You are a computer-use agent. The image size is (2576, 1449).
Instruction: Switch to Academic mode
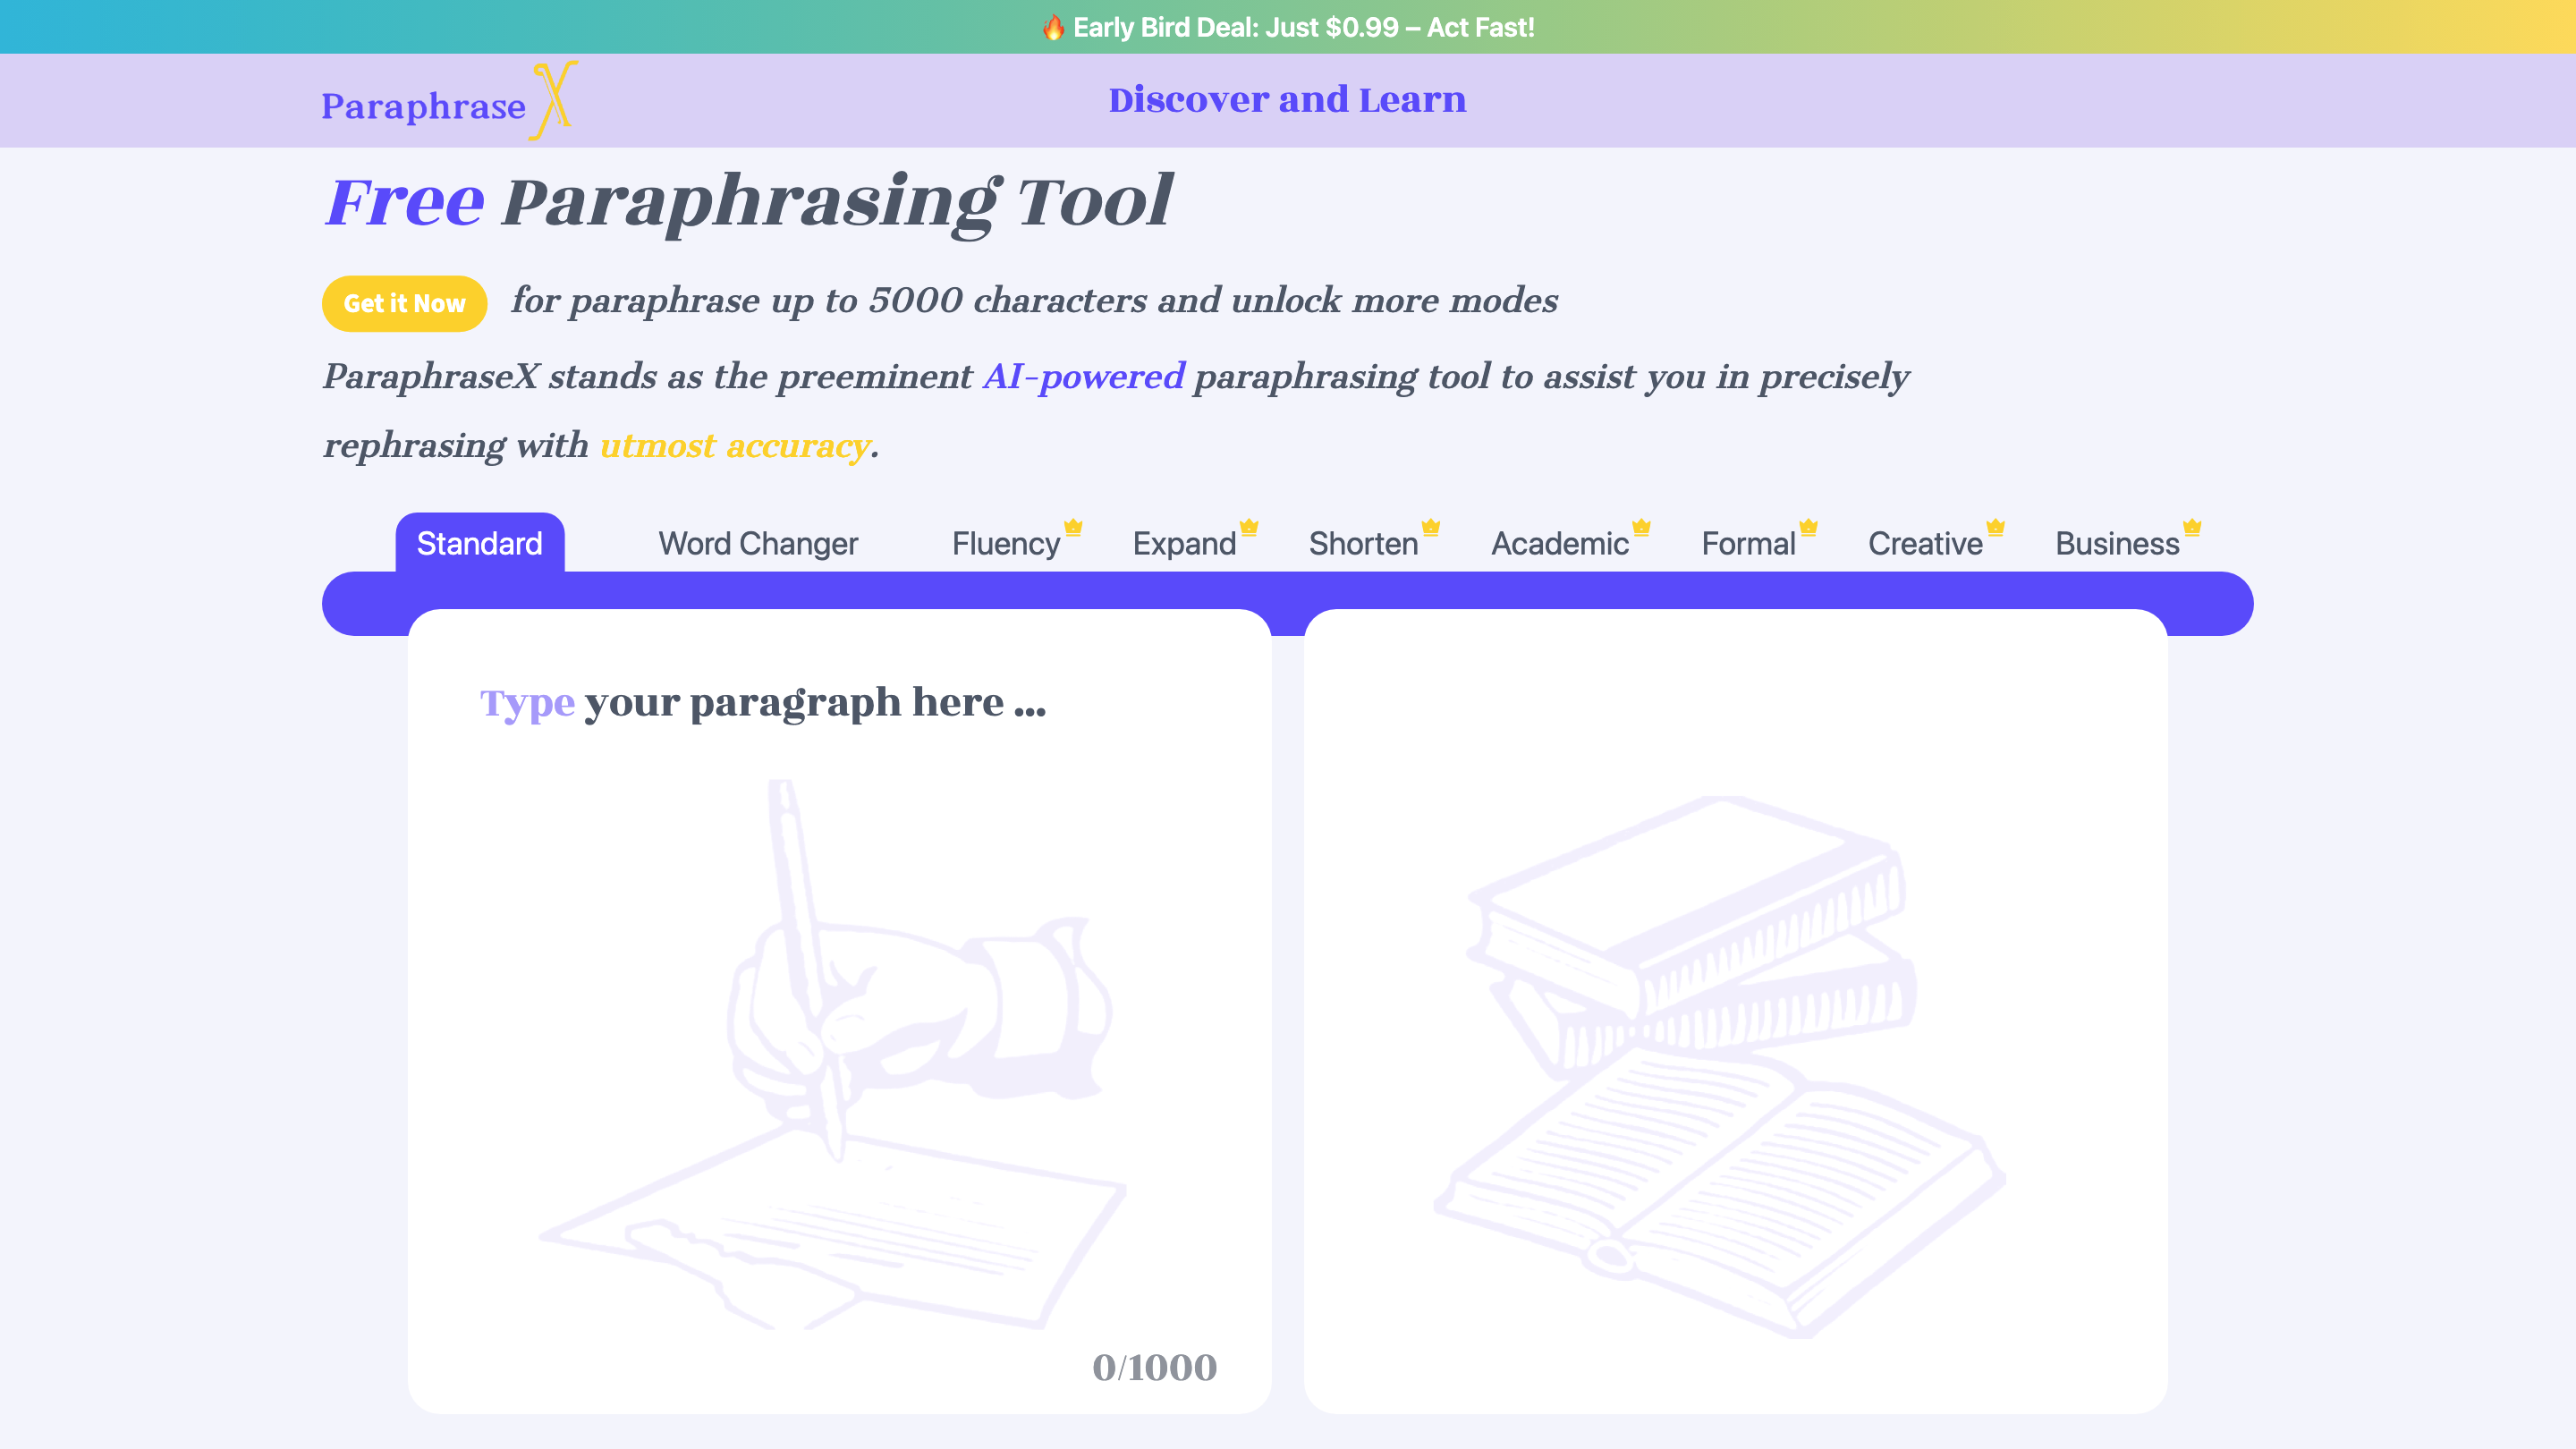(x=1559, y=543)
